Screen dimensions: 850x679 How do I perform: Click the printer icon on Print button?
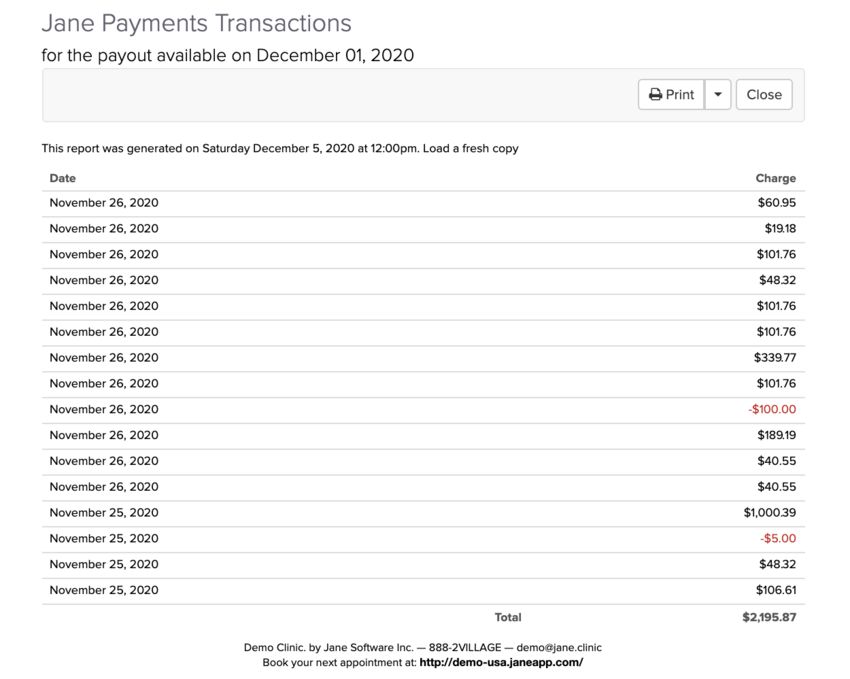click(655, 95)
